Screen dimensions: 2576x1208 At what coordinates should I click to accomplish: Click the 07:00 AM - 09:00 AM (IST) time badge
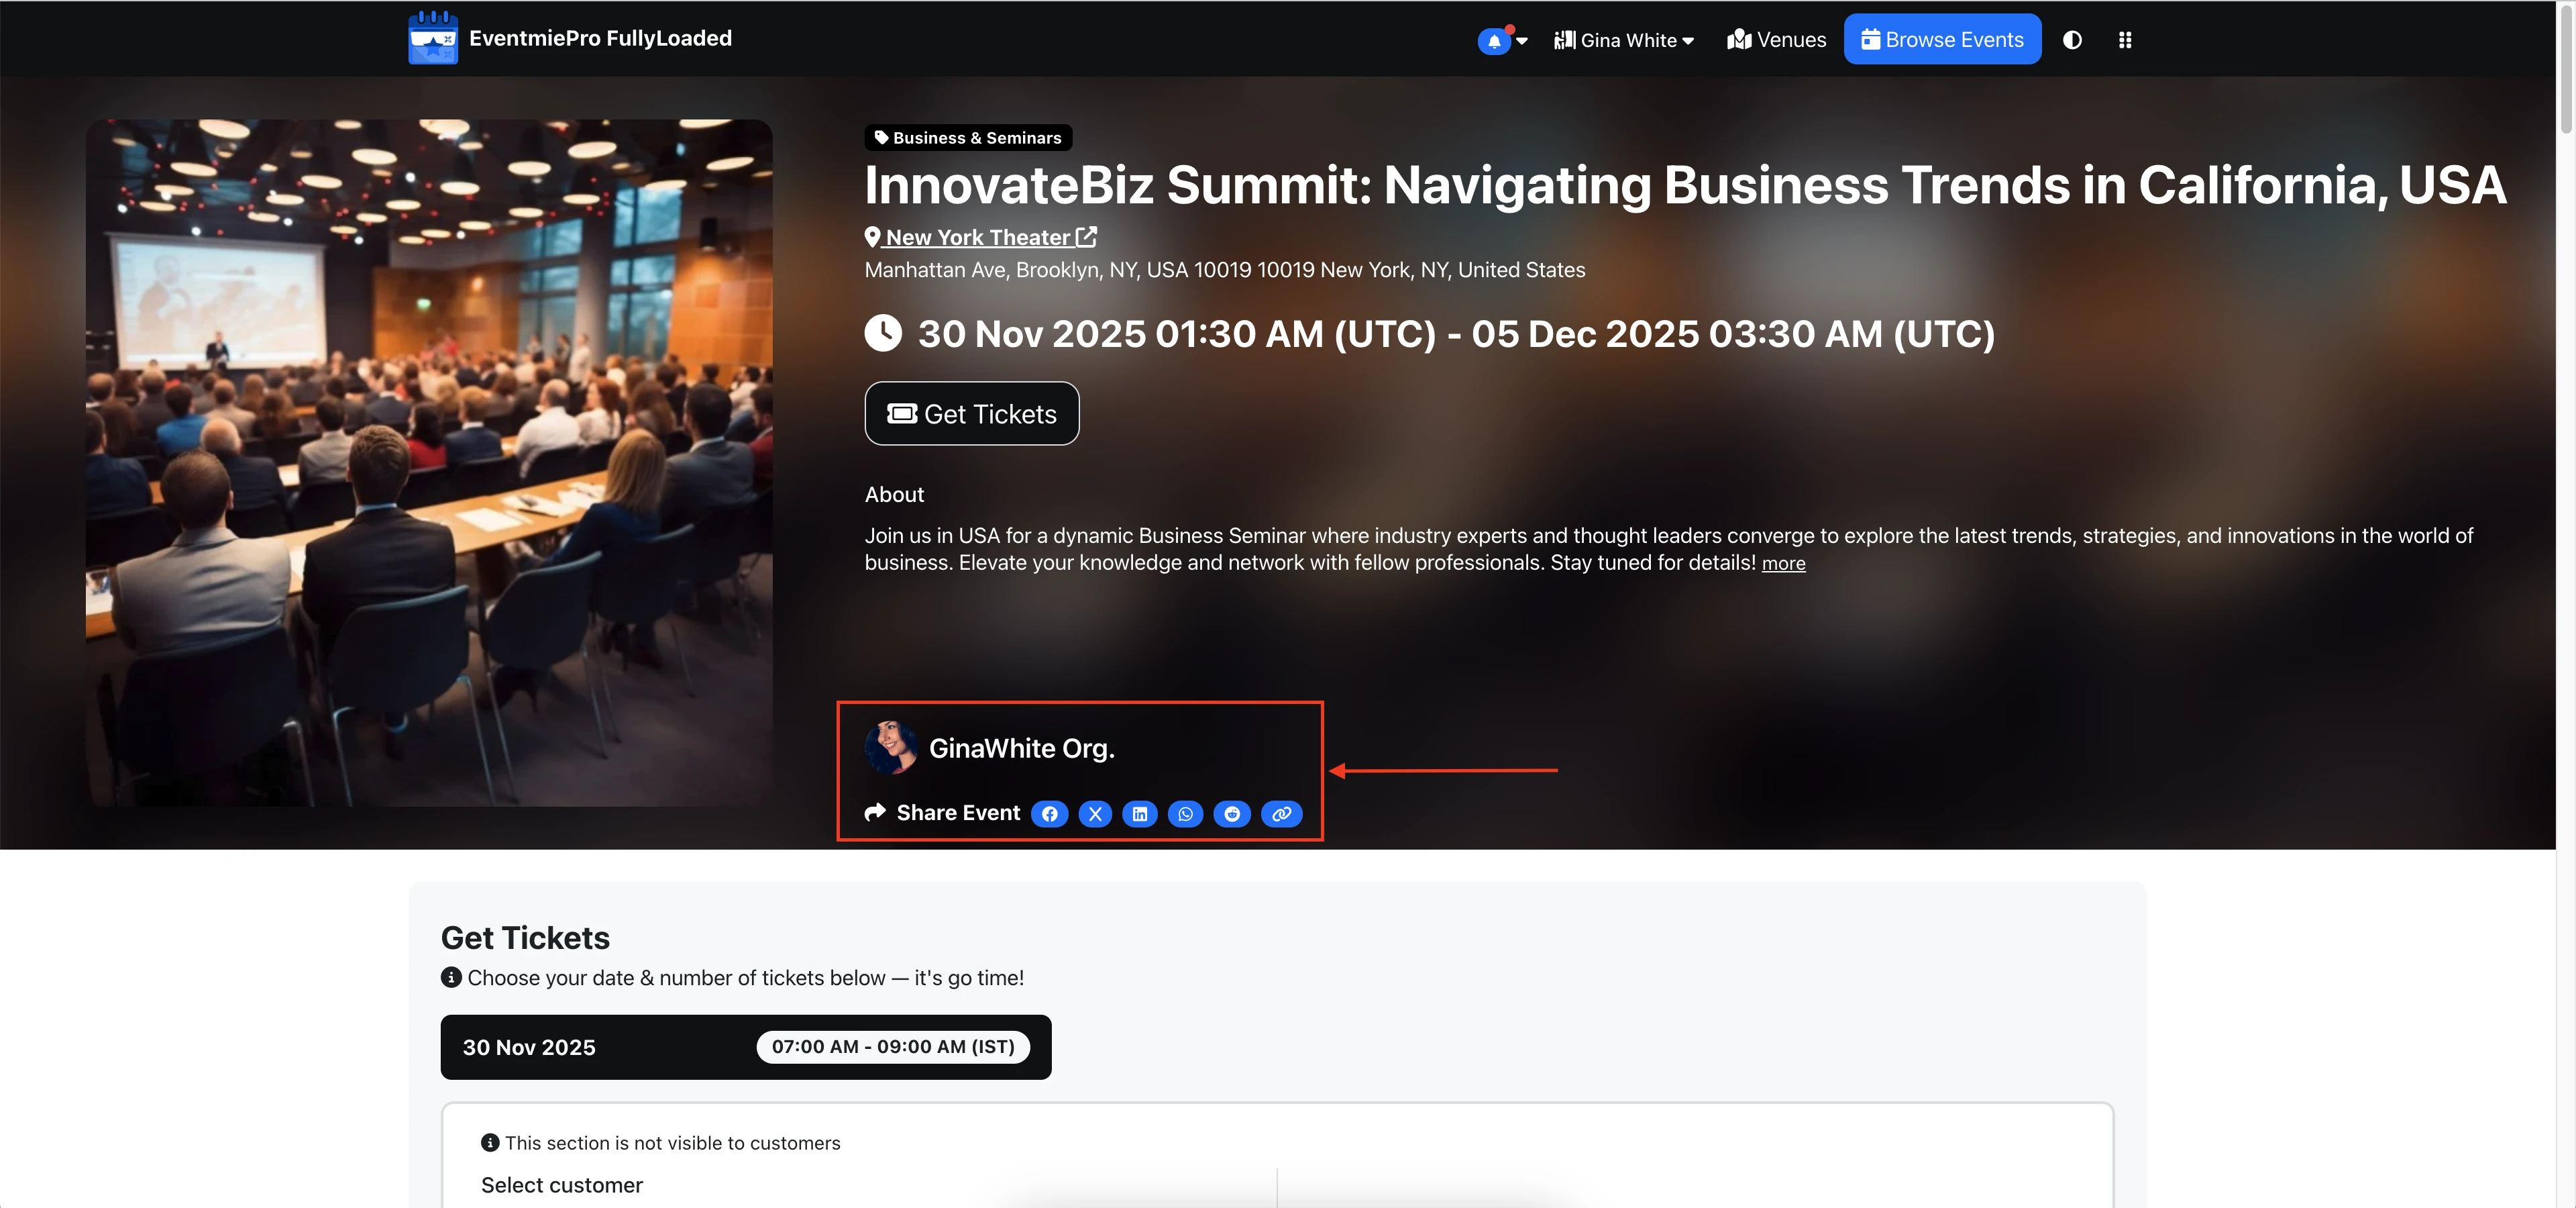pos(893,1047)
